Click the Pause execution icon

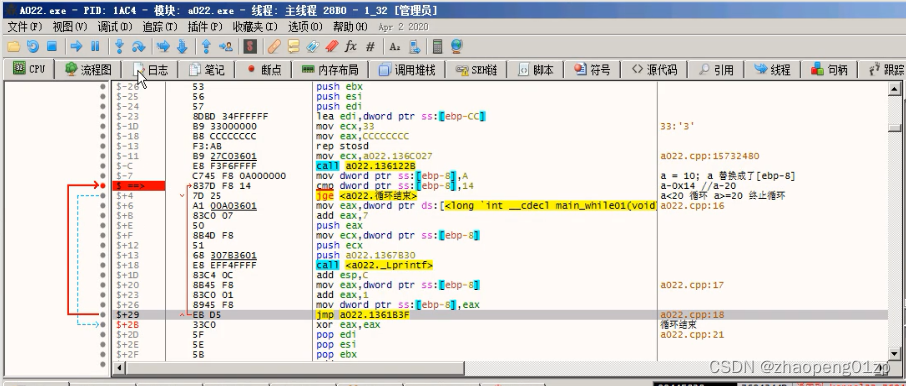point(95,46)
